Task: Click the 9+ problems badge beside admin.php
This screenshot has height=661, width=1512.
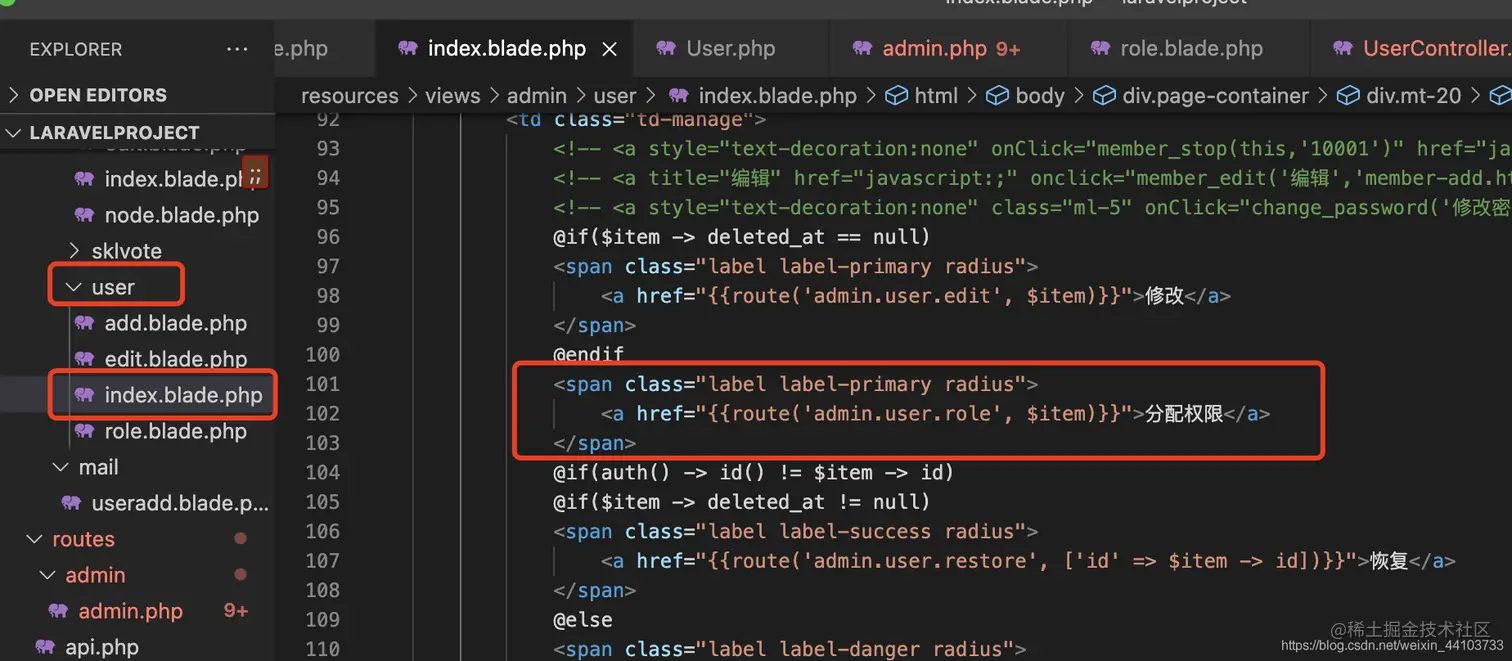Action: tap(236, 611)
